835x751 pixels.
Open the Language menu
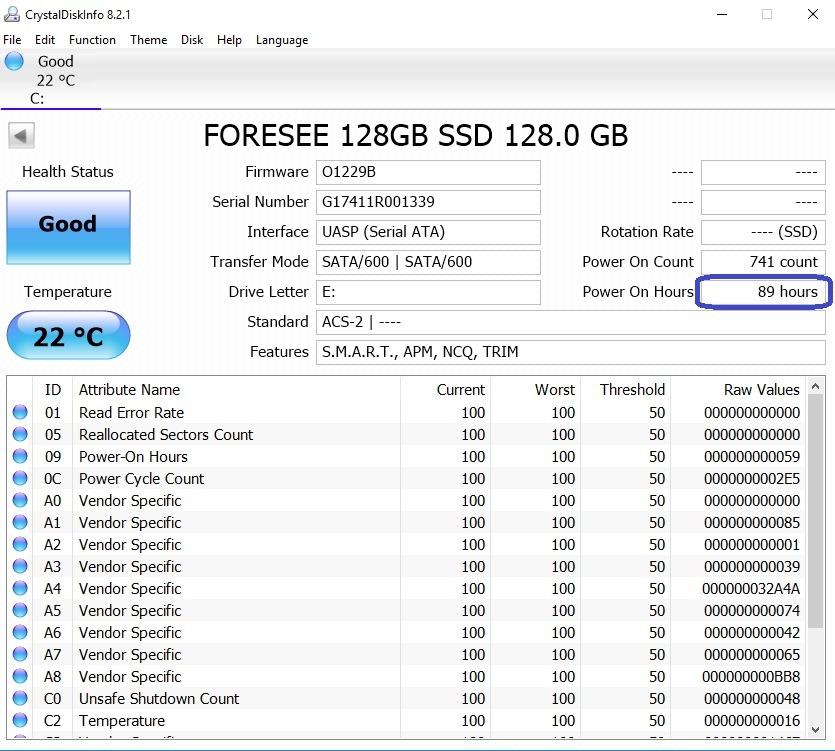[282, 40]
